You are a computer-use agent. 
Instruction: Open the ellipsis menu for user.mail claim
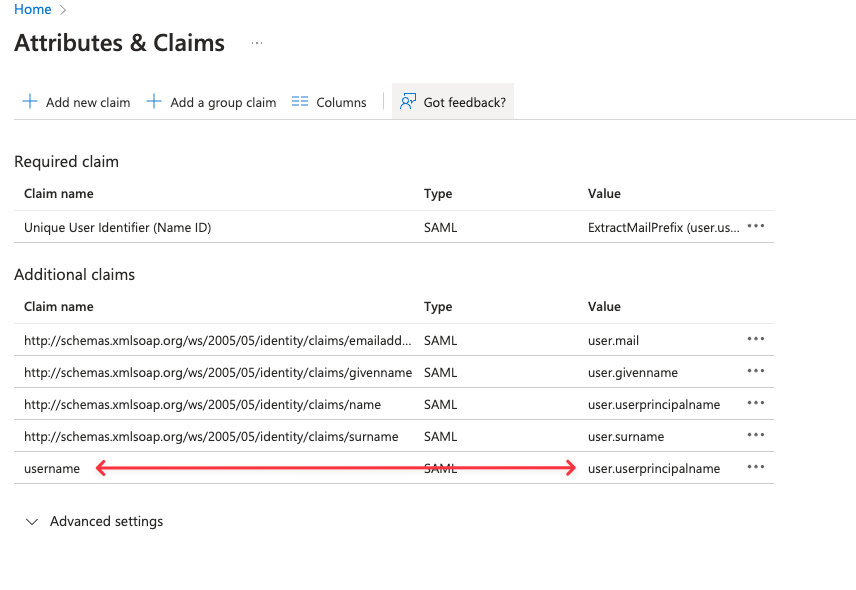pos(756,340)
